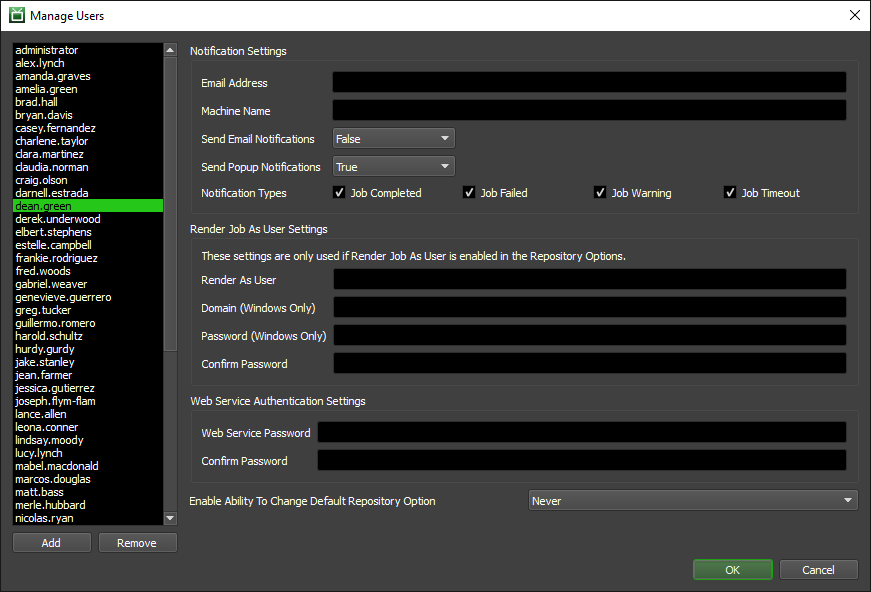The height and width of the screenshot is (592, 871).
Task: Click the Domain (Windows Only) field
Action: pos(590,307)
